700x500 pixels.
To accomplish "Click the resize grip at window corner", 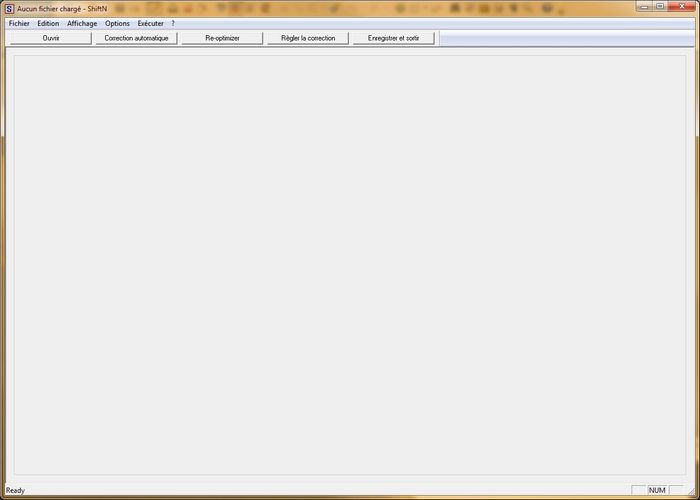I will (691, 491).
